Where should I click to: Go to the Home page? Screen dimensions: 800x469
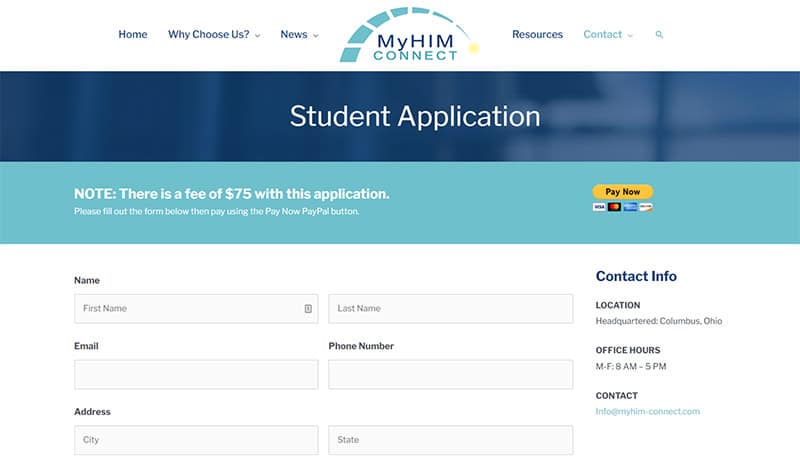coord(133,35)
